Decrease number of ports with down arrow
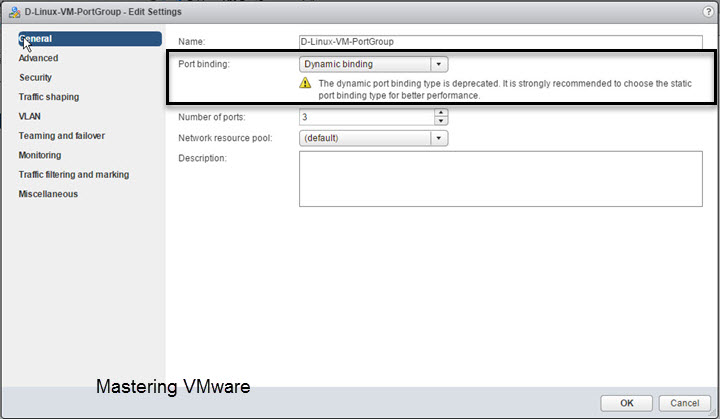720x419 pixels. pyautogui.click(x=441, y=121)
